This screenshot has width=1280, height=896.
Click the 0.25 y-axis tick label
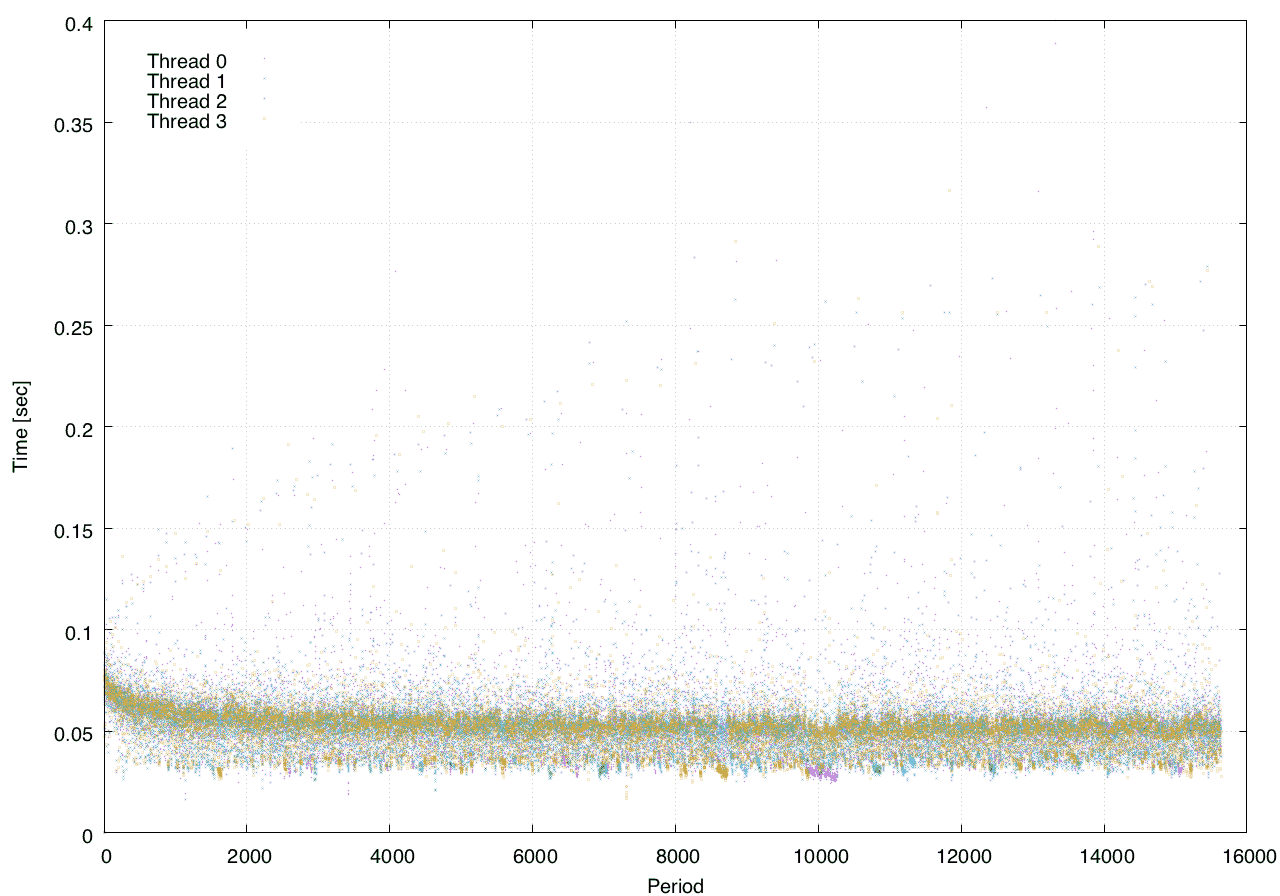(x=73, y=327)
